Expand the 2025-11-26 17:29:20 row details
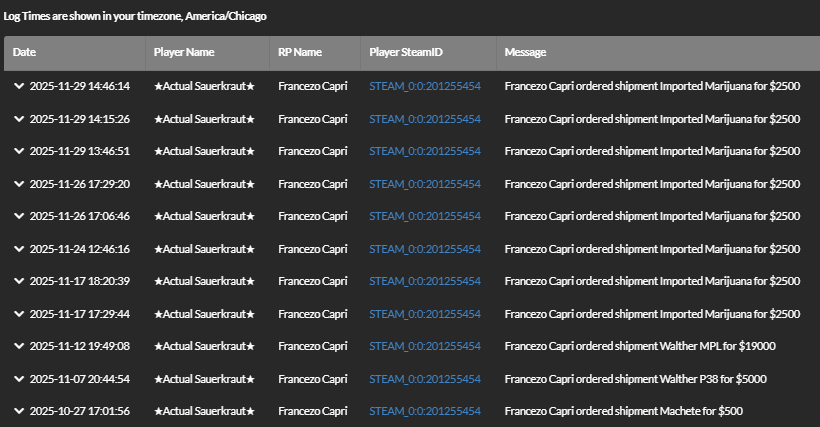This screenshot has height=427, width=820. pos(19,184)
